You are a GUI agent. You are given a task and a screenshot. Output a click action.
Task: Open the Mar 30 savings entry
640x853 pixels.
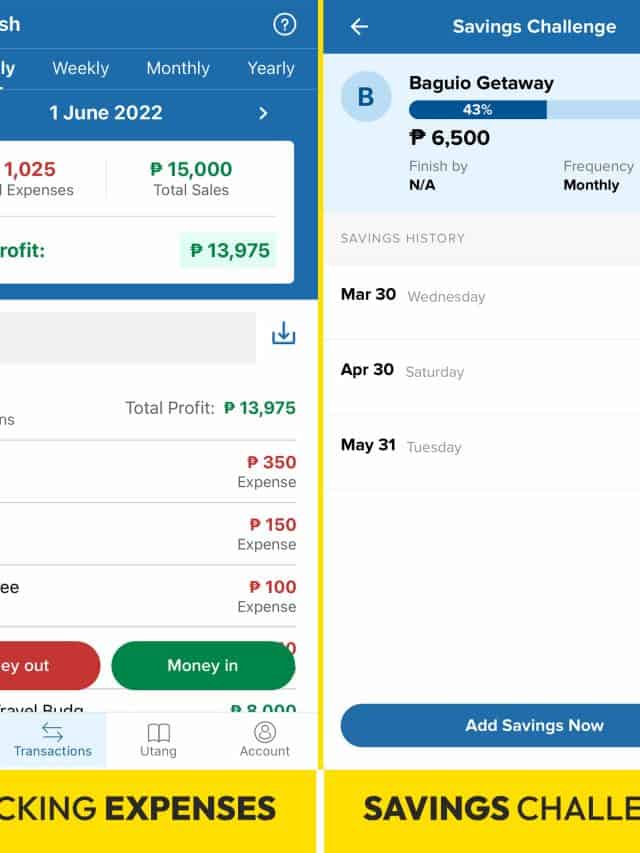click(x=482, y=296)
